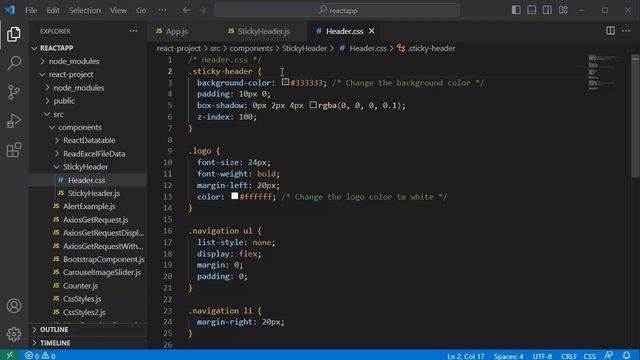The image size is (640, 360).
Task: Open AxiosGetRequest.js file
Action: pos(95,220)
